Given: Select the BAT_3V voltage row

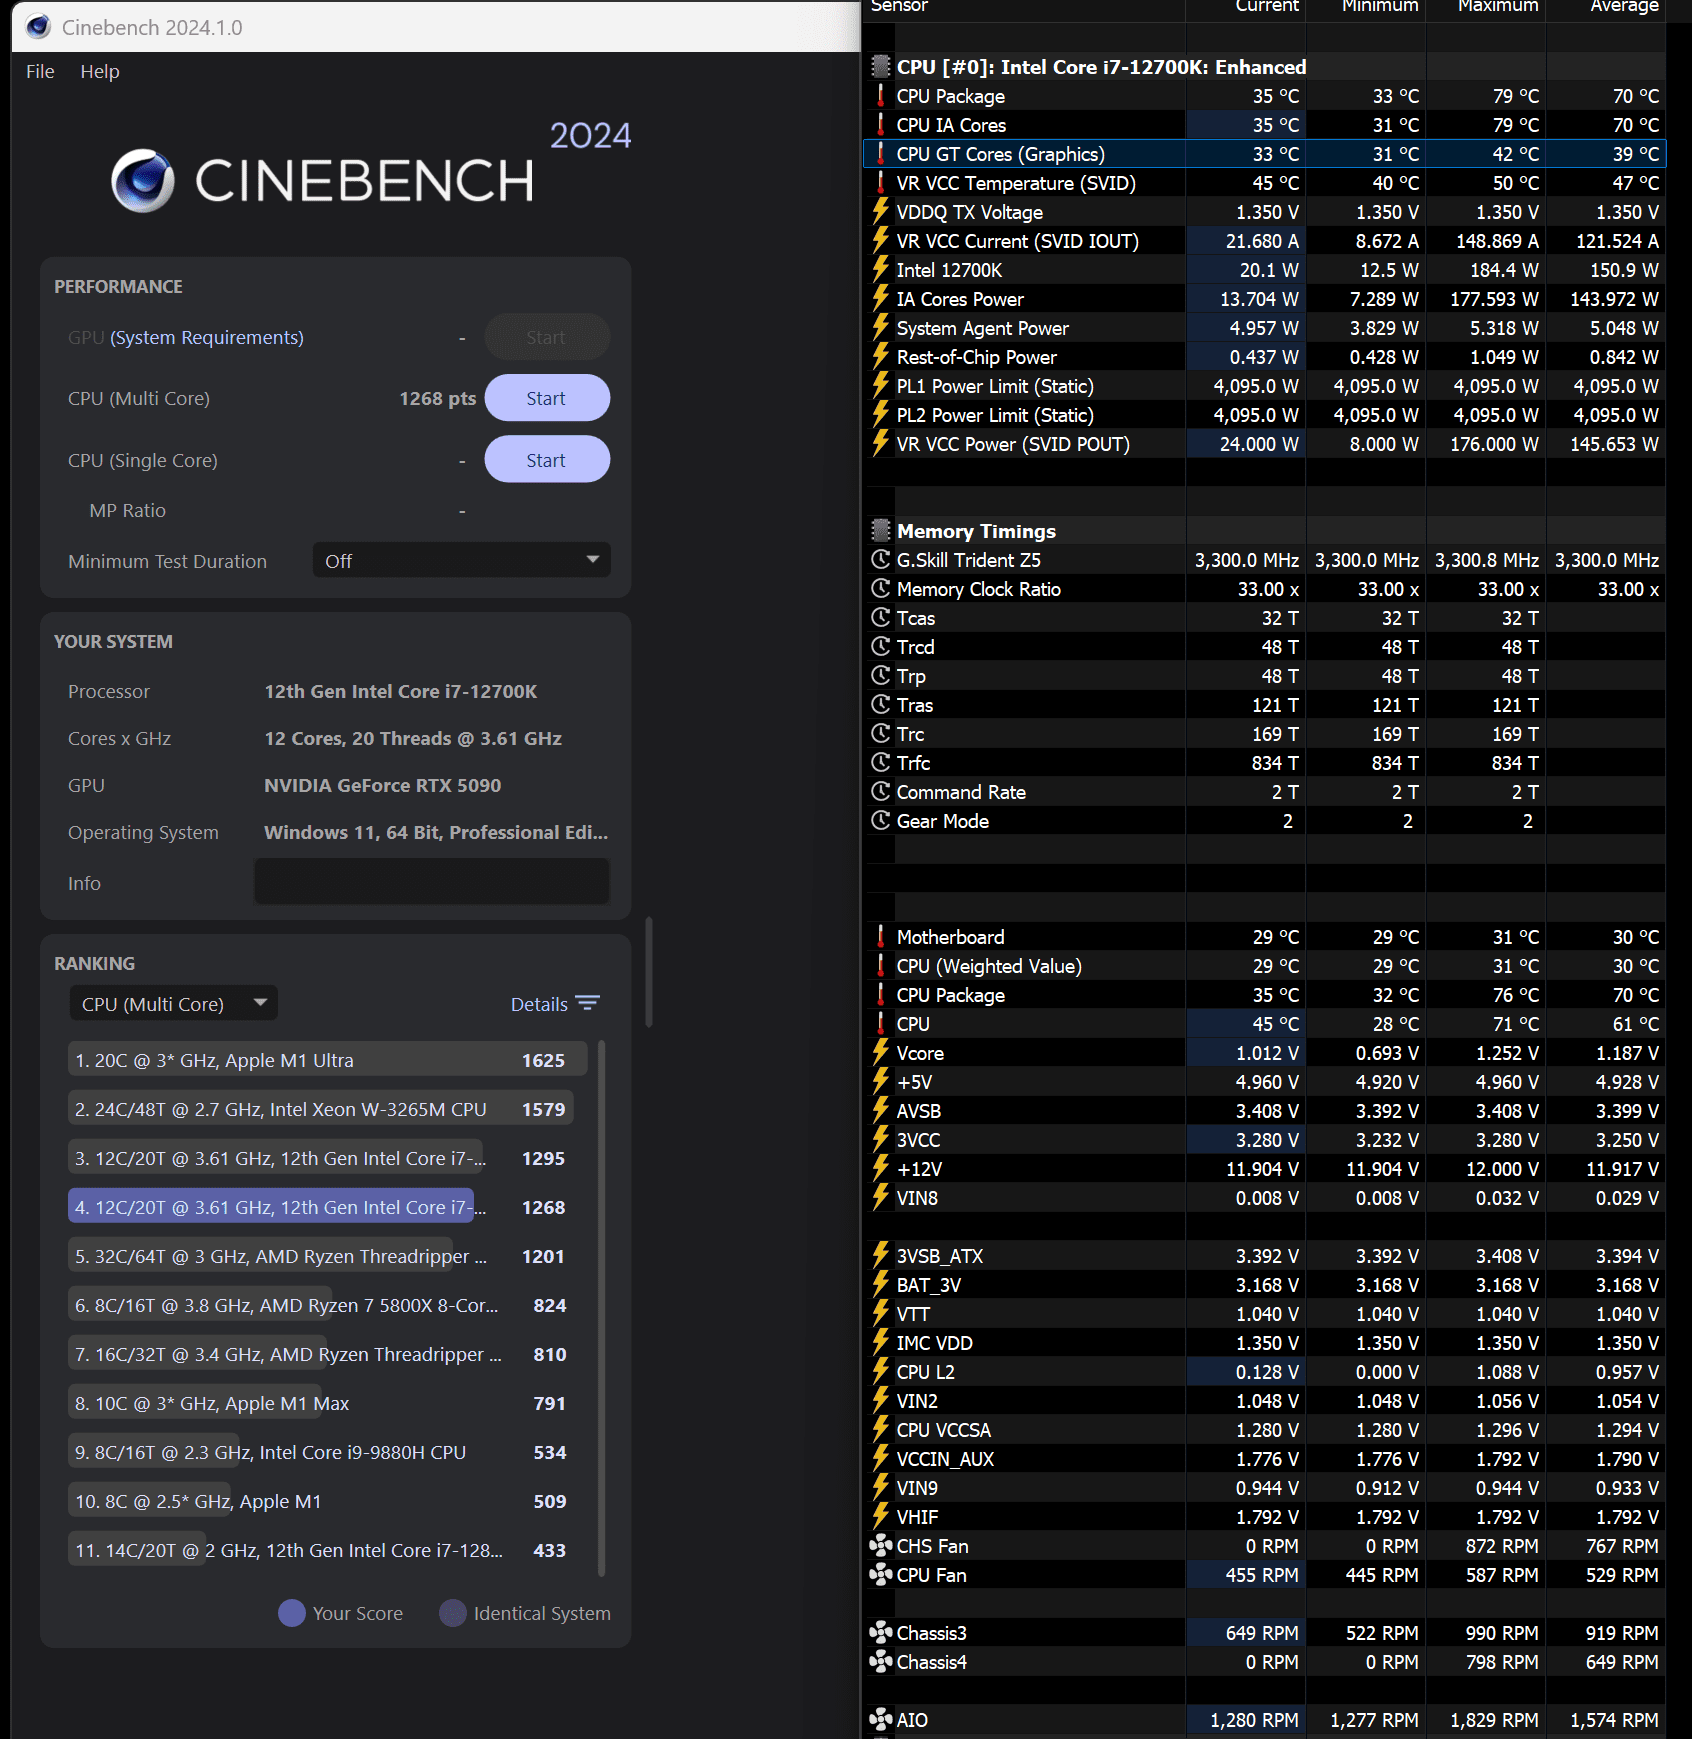Looking at the screenshot, I should pos(1265,1285).
